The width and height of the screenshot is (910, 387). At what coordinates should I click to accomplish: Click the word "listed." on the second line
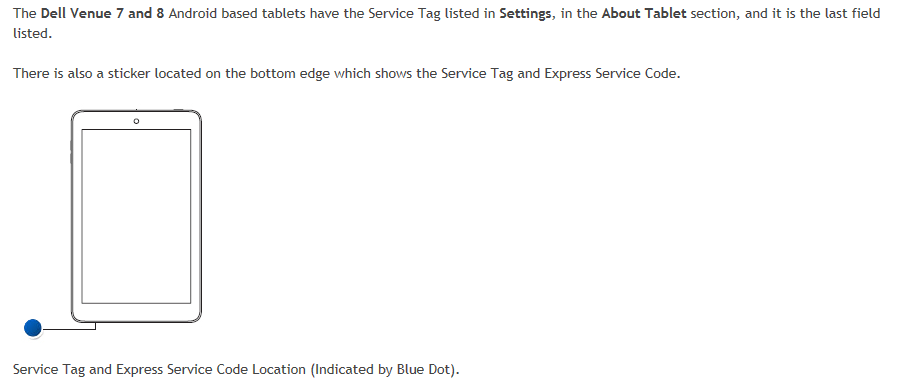point(32,34)
